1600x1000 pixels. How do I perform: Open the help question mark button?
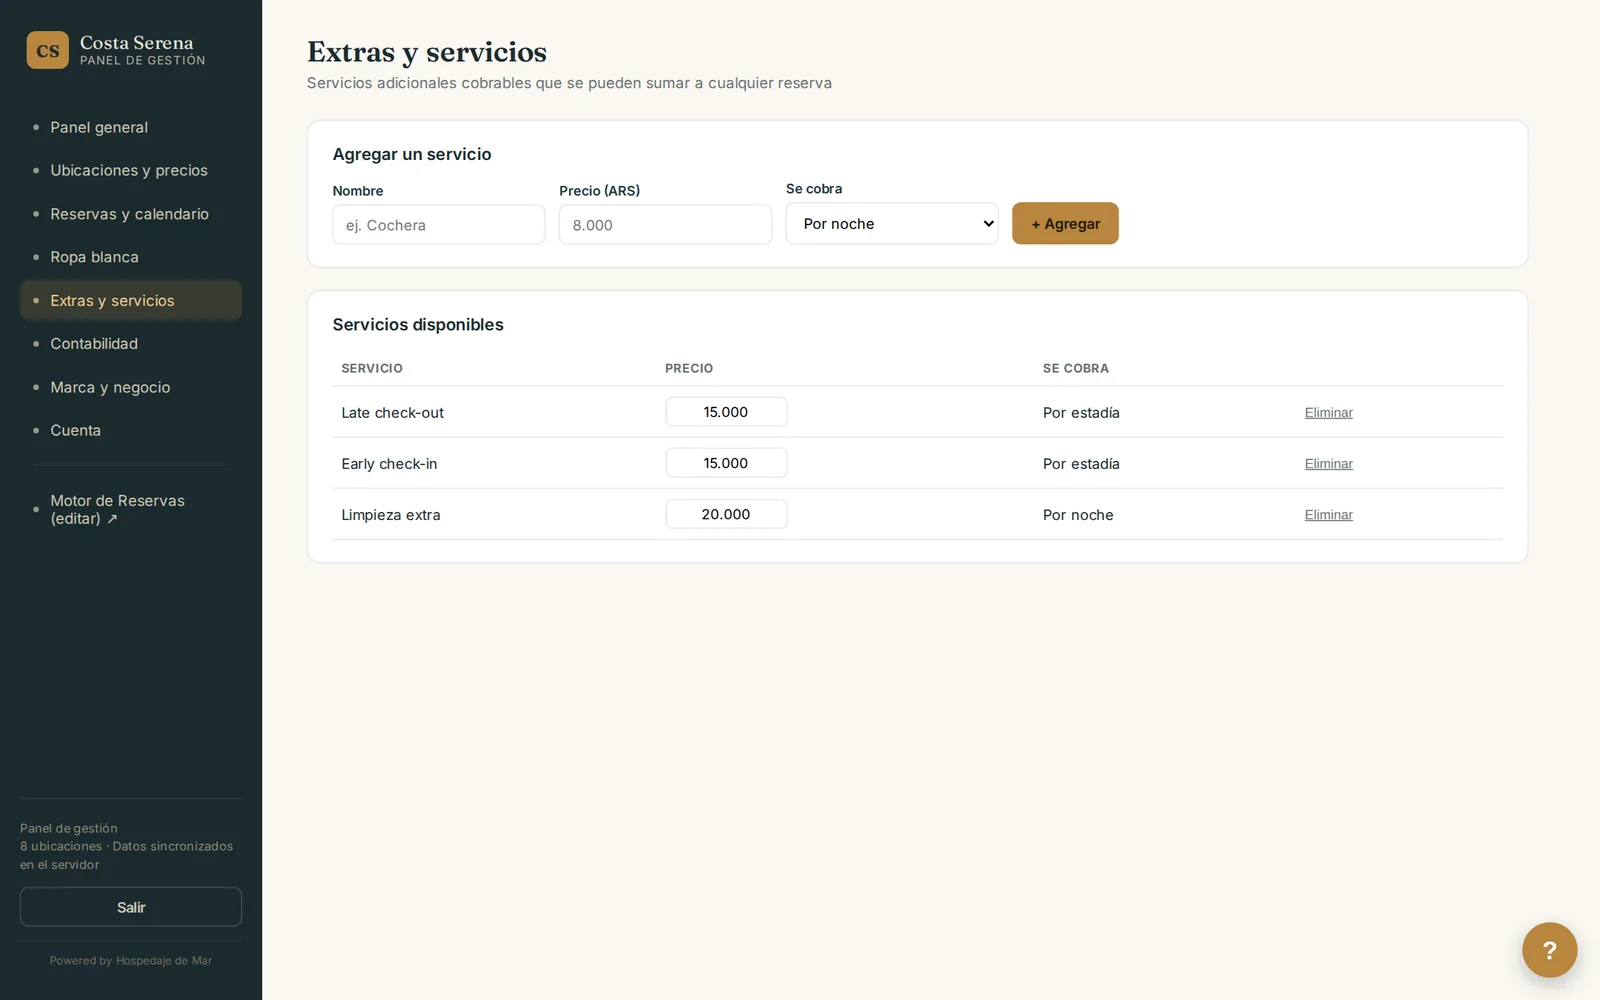pos(1549,950)
